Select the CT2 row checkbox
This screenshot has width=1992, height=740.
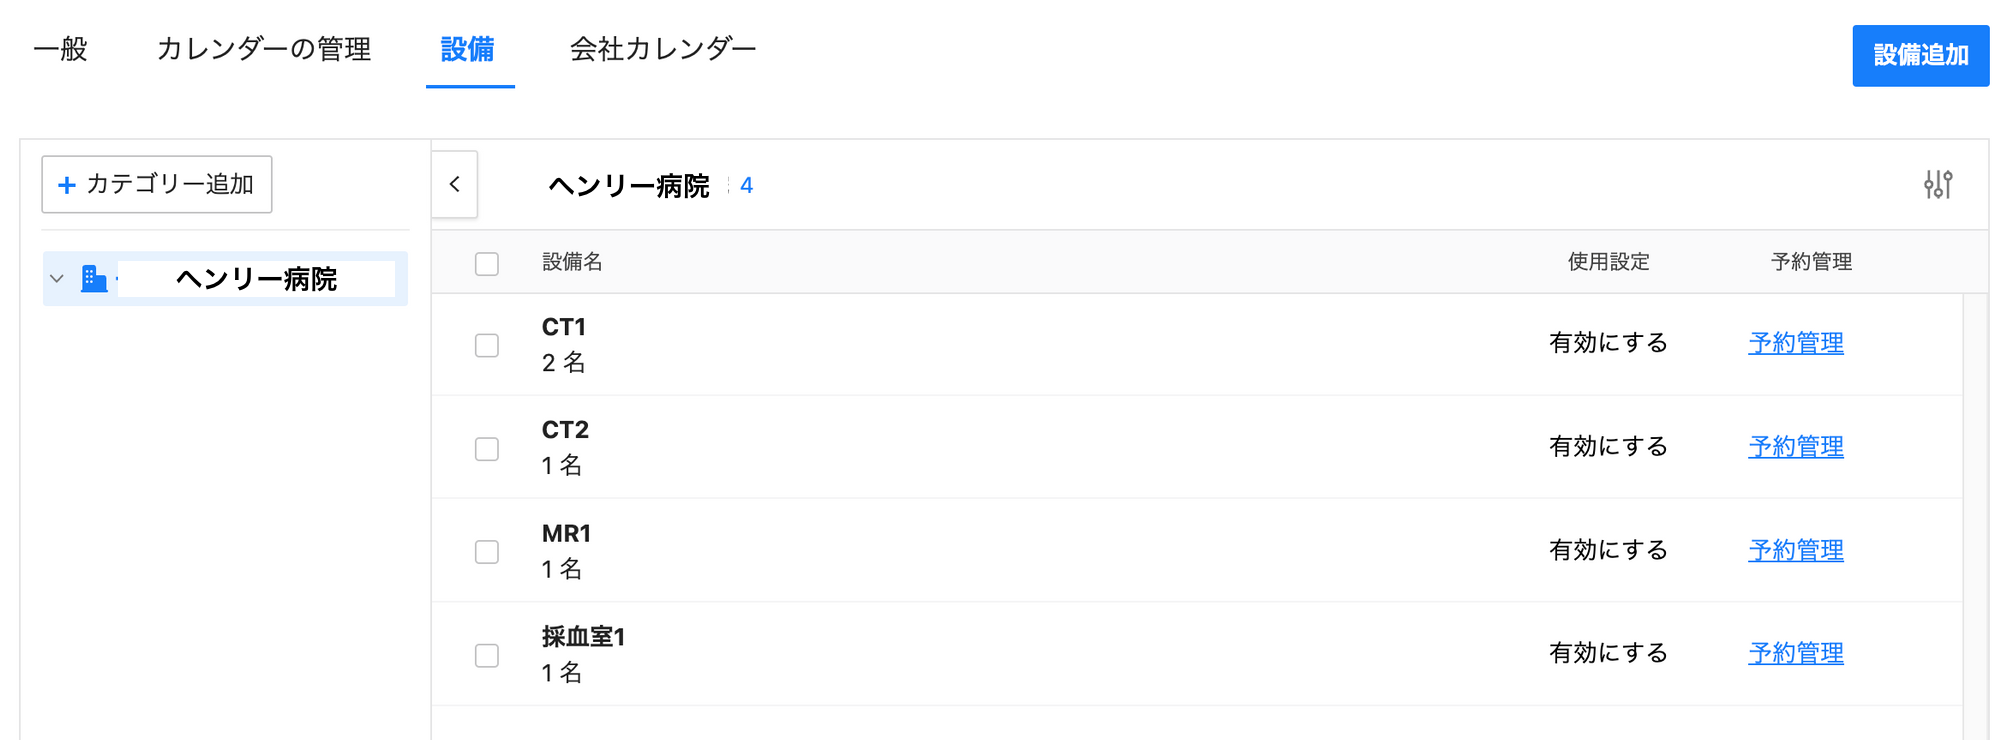[x=487, y=449]
